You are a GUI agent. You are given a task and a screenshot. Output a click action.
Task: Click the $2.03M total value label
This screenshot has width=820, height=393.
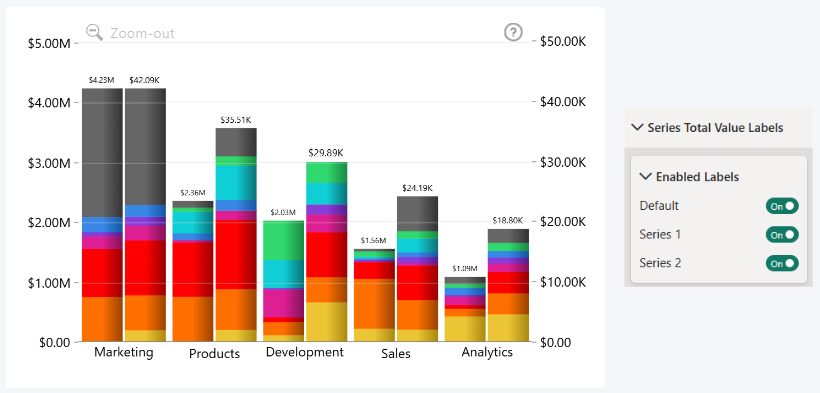tap(283, 212)
